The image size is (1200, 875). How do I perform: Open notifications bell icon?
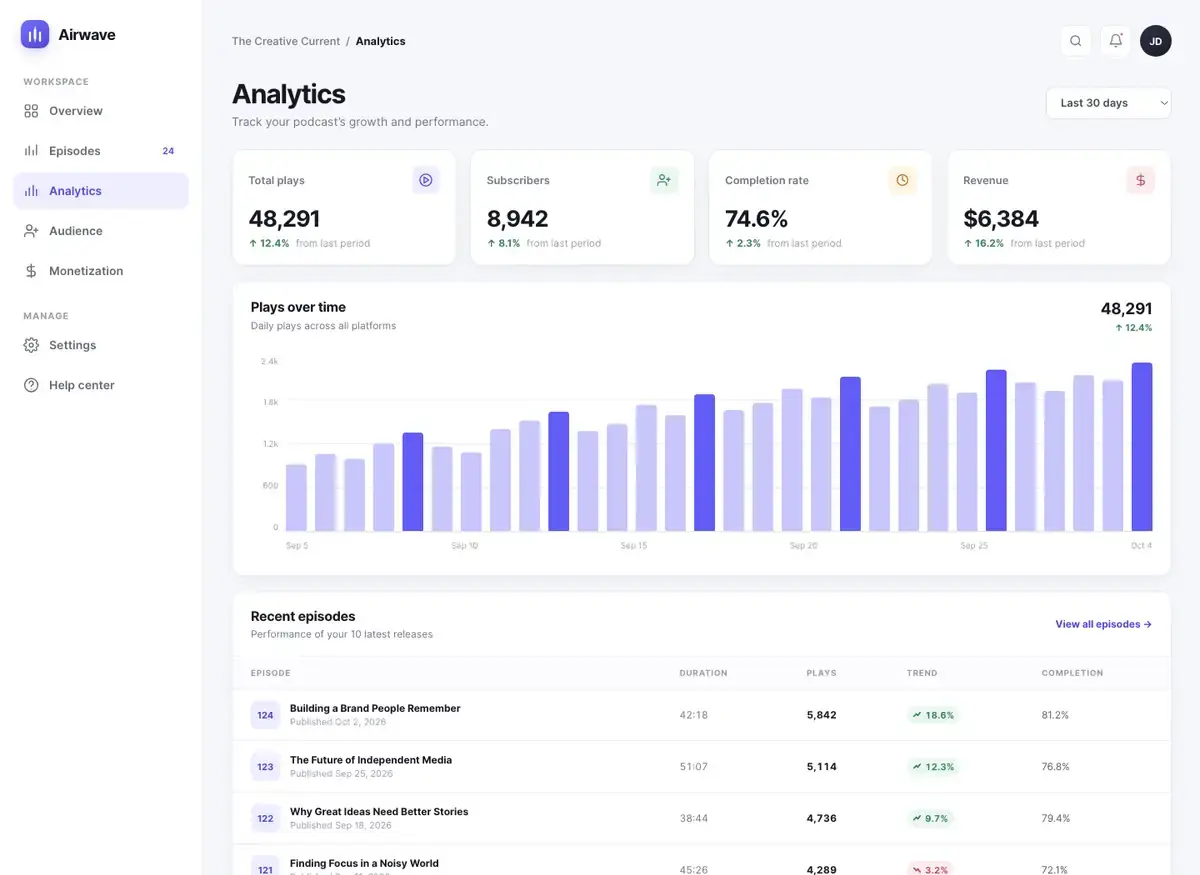tap(1116, 41)
